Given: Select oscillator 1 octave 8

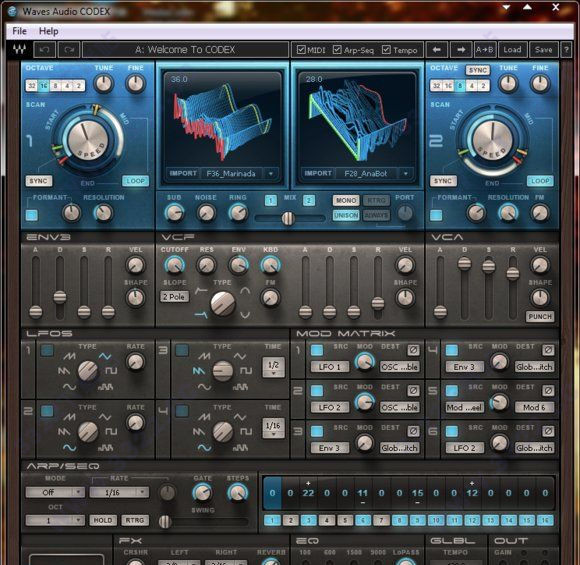Looking at the screenshot, I should [55, 86].
